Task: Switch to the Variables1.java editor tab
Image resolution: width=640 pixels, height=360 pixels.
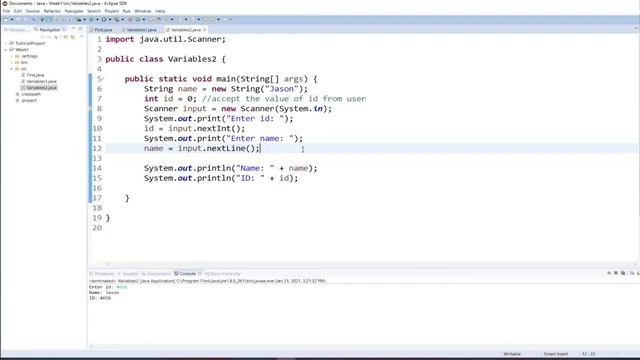Action: point(139,30)
